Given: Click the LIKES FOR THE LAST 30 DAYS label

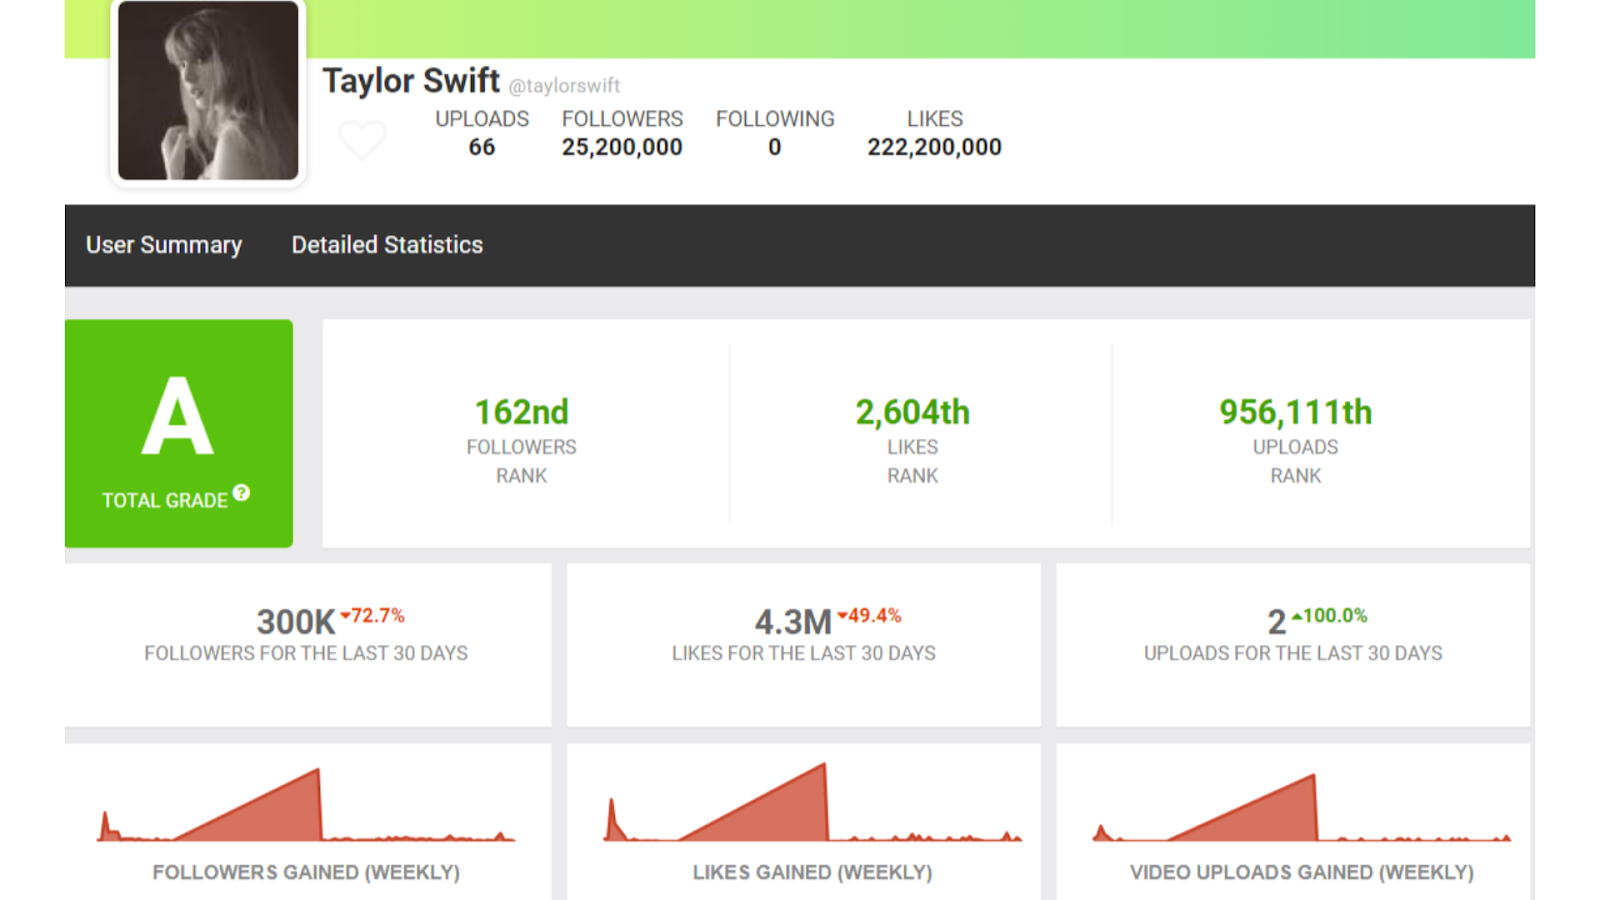Looking at the screenshot, I should 804,654.
